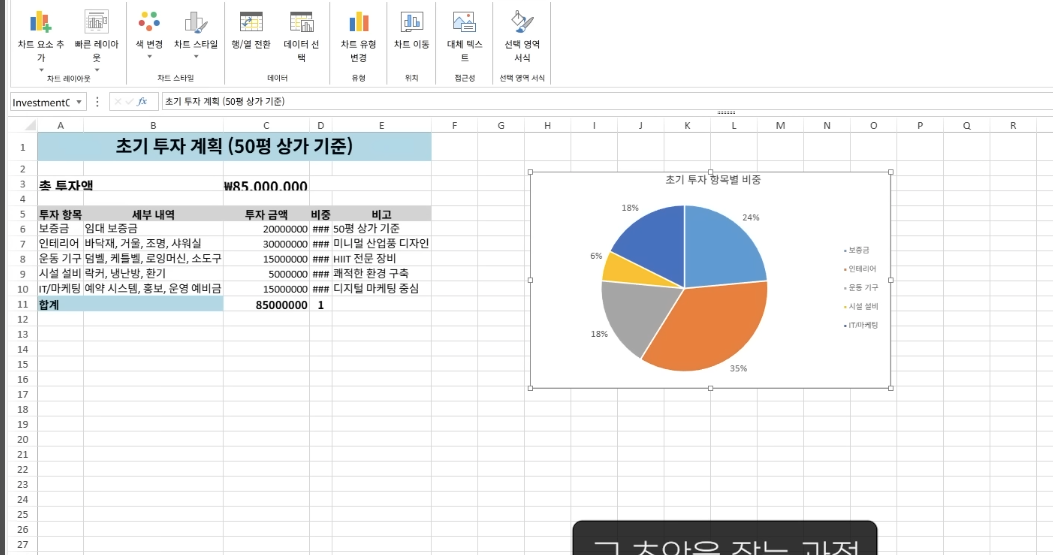Expand the 빠른 레이아웃 dropdown arrow
The image size is (1053, 555).
coord(97,70)
